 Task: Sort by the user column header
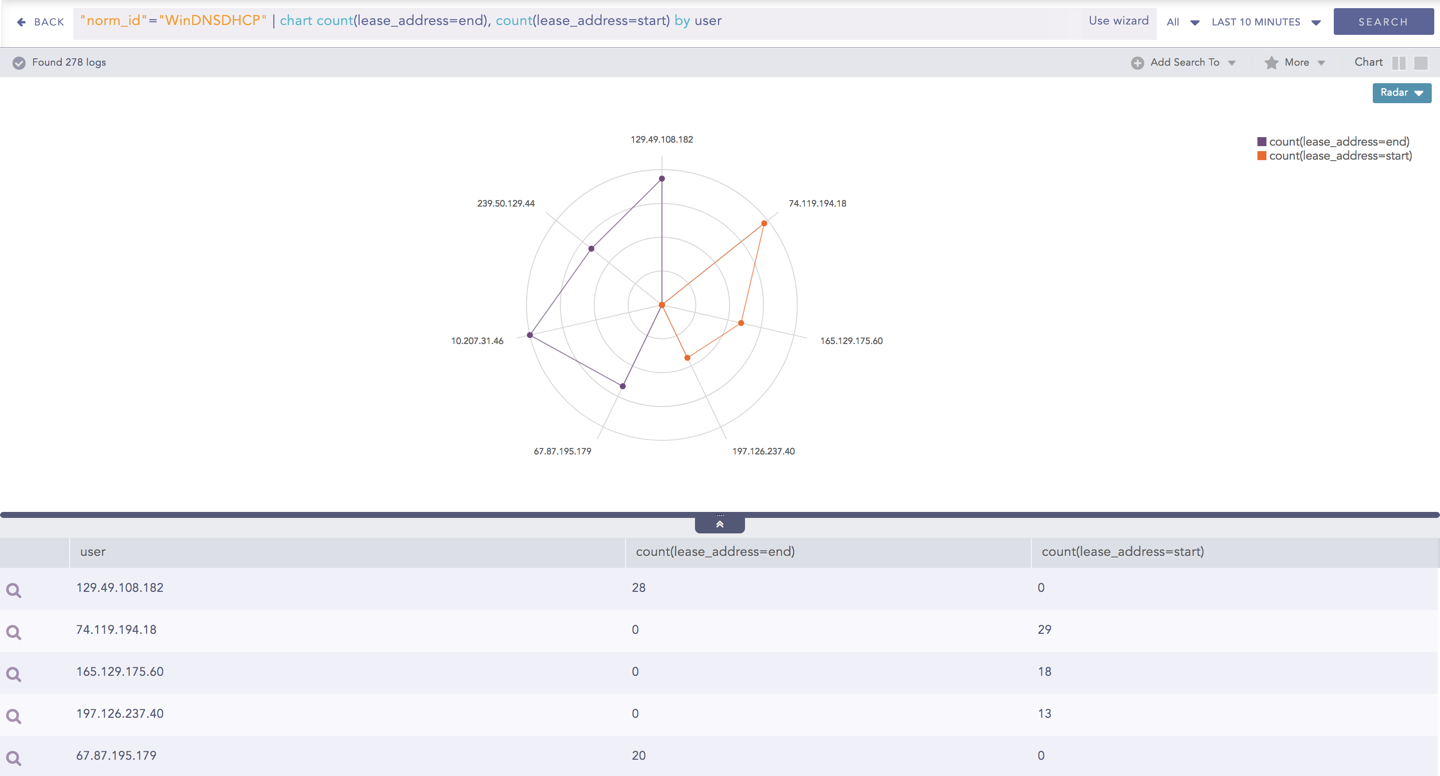pyautogui.click(x=93, y=552)
